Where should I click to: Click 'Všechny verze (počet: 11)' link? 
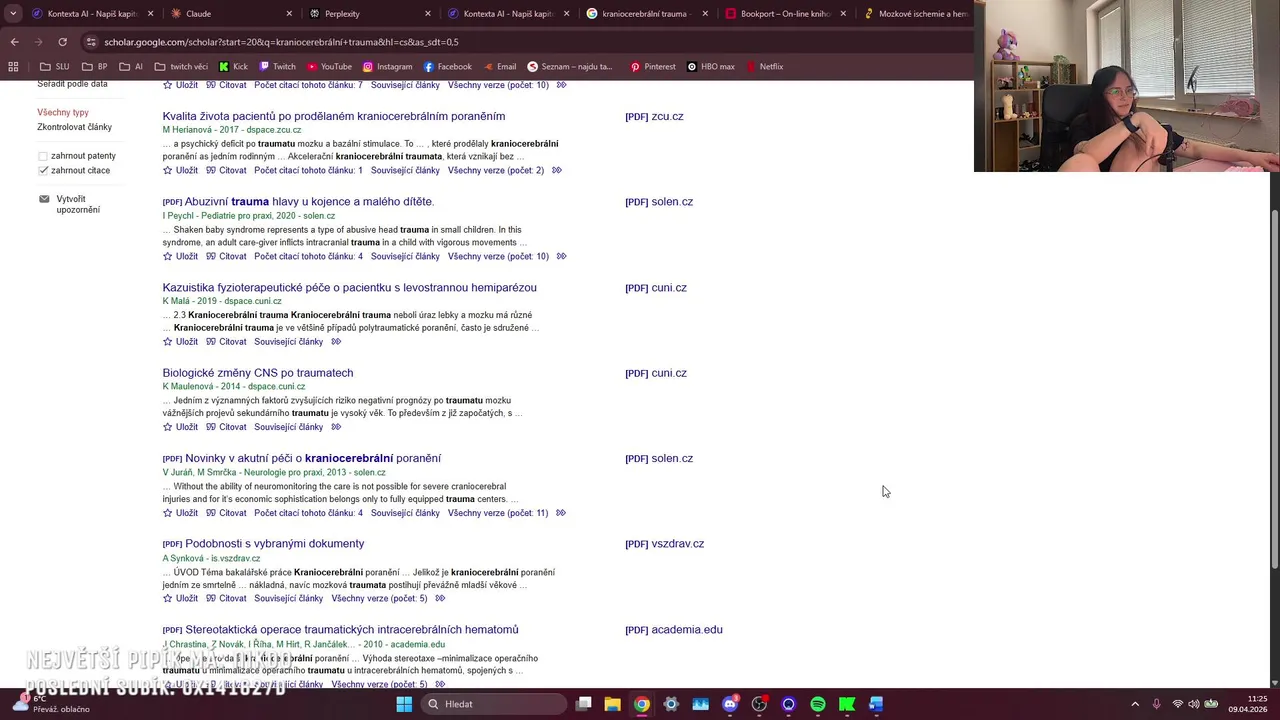click(498, 513)
